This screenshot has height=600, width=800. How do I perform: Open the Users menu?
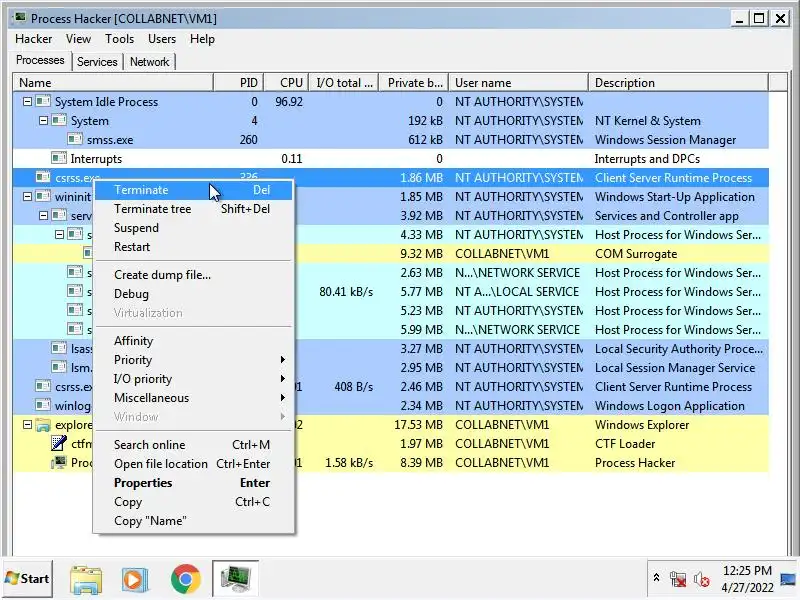point(162,39)
